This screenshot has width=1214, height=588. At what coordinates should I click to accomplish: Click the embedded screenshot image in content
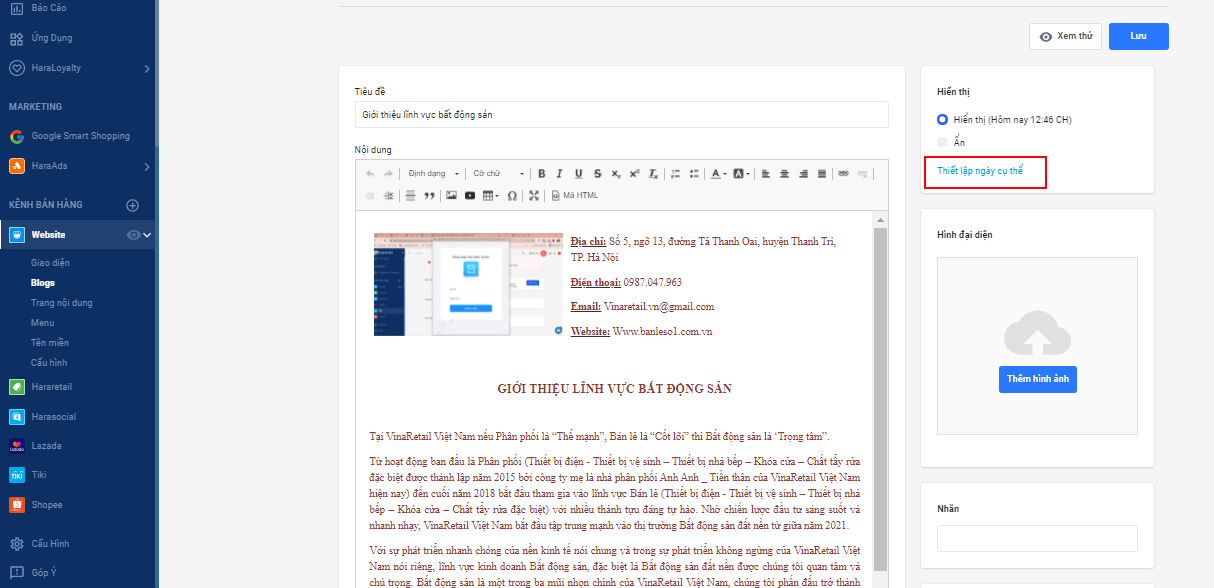pos(467,284)
